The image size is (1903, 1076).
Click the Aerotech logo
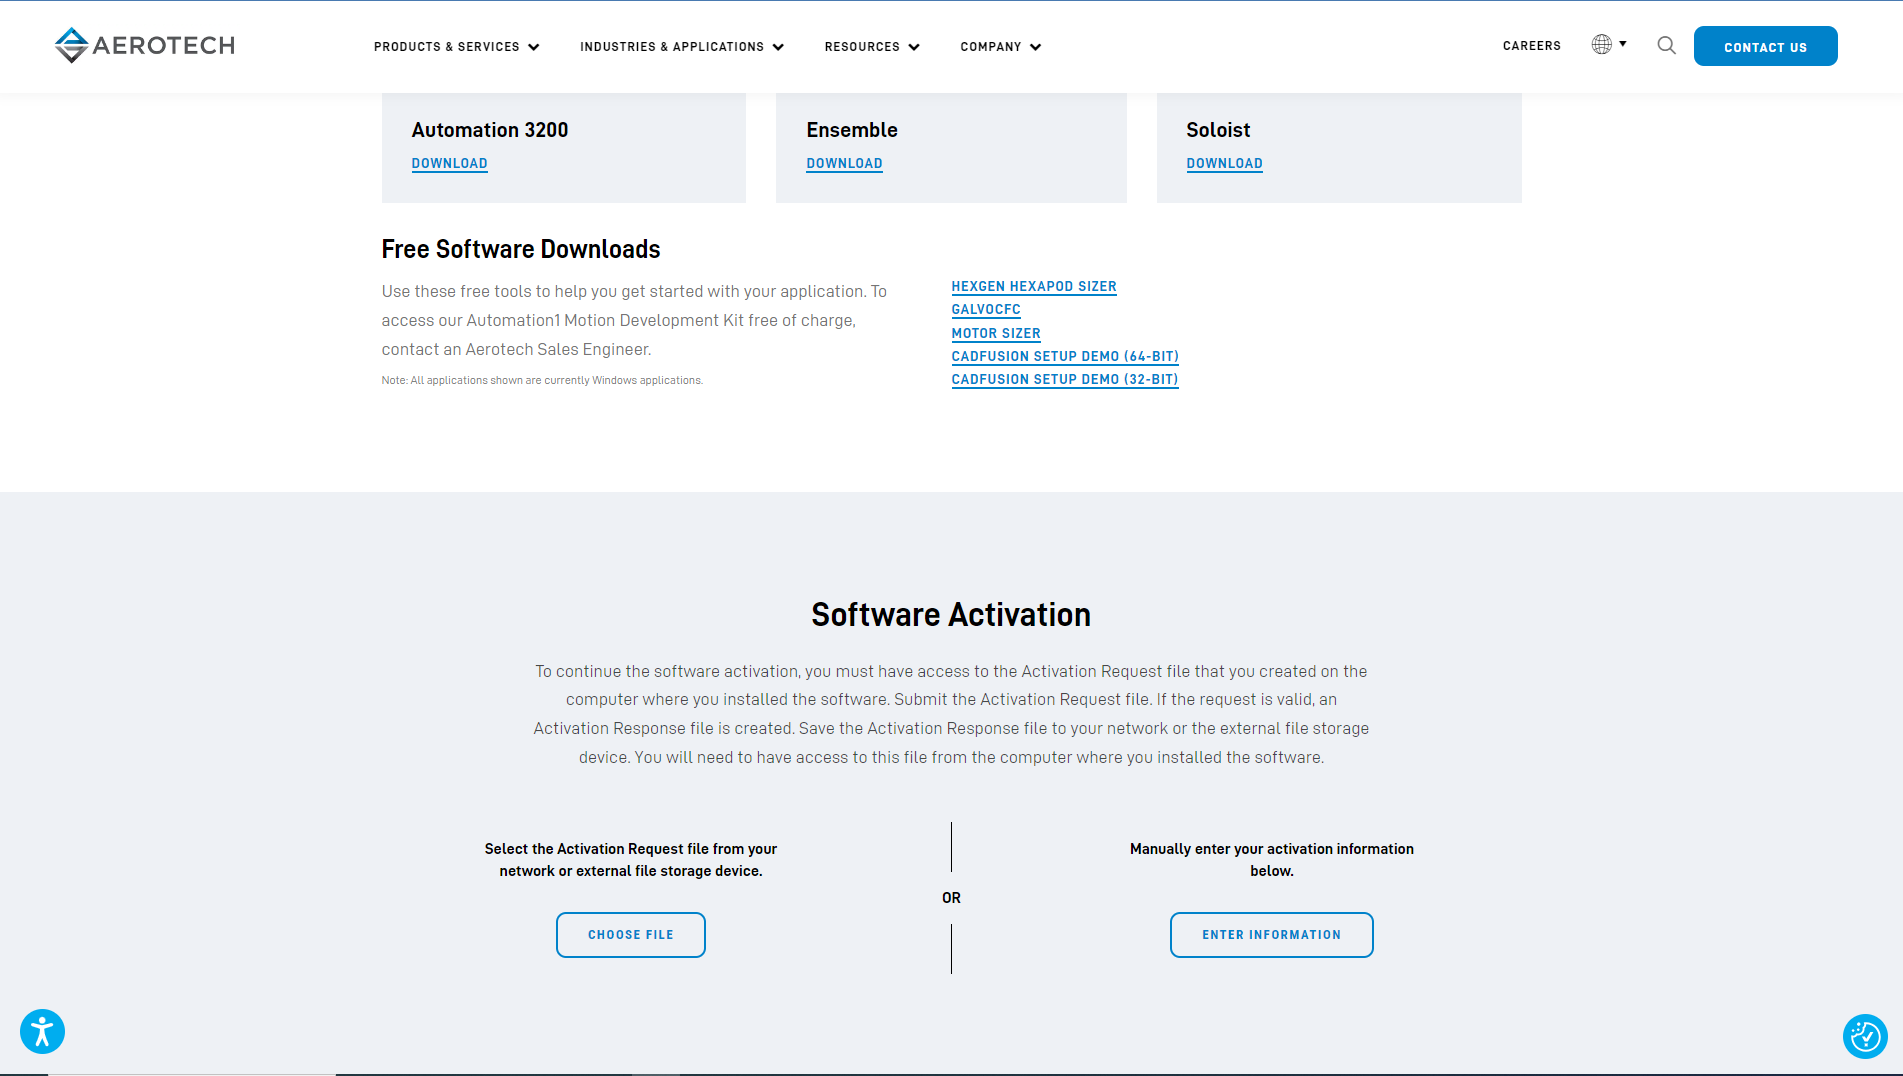pyautogui.click(x=145, y=45)
